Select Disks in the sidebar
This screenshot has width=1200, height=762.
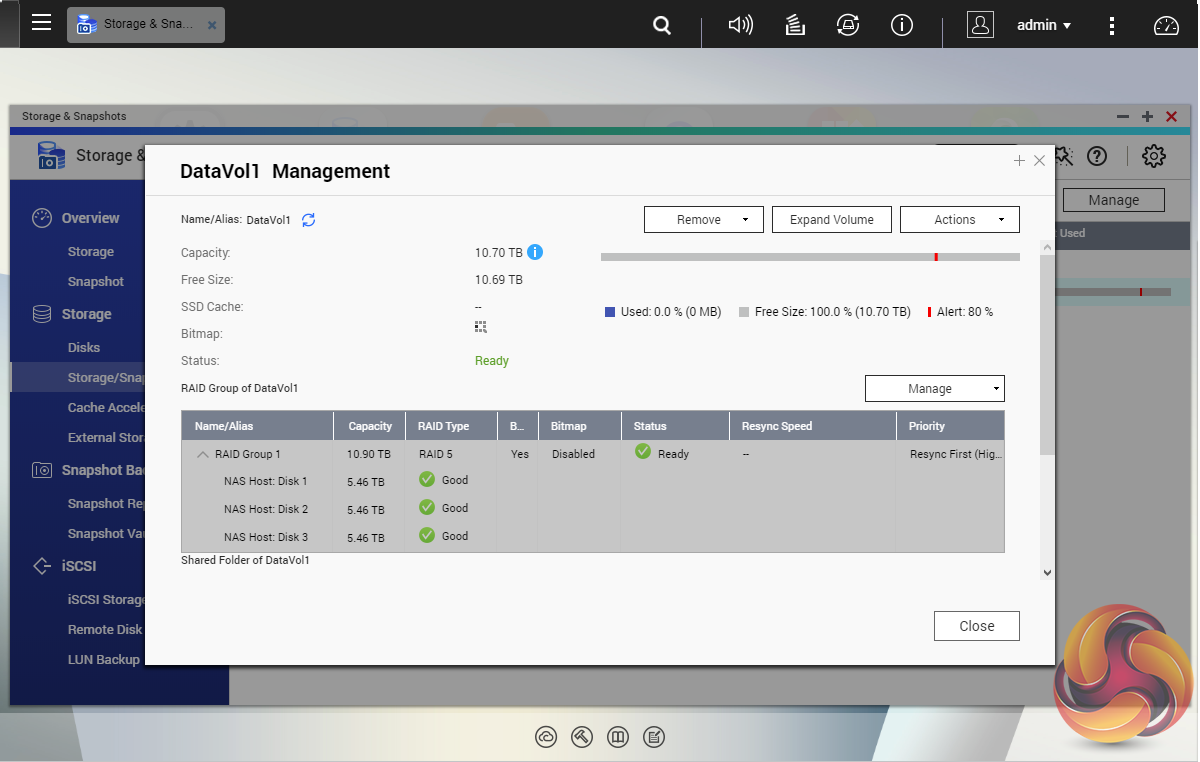click(84, 348)
